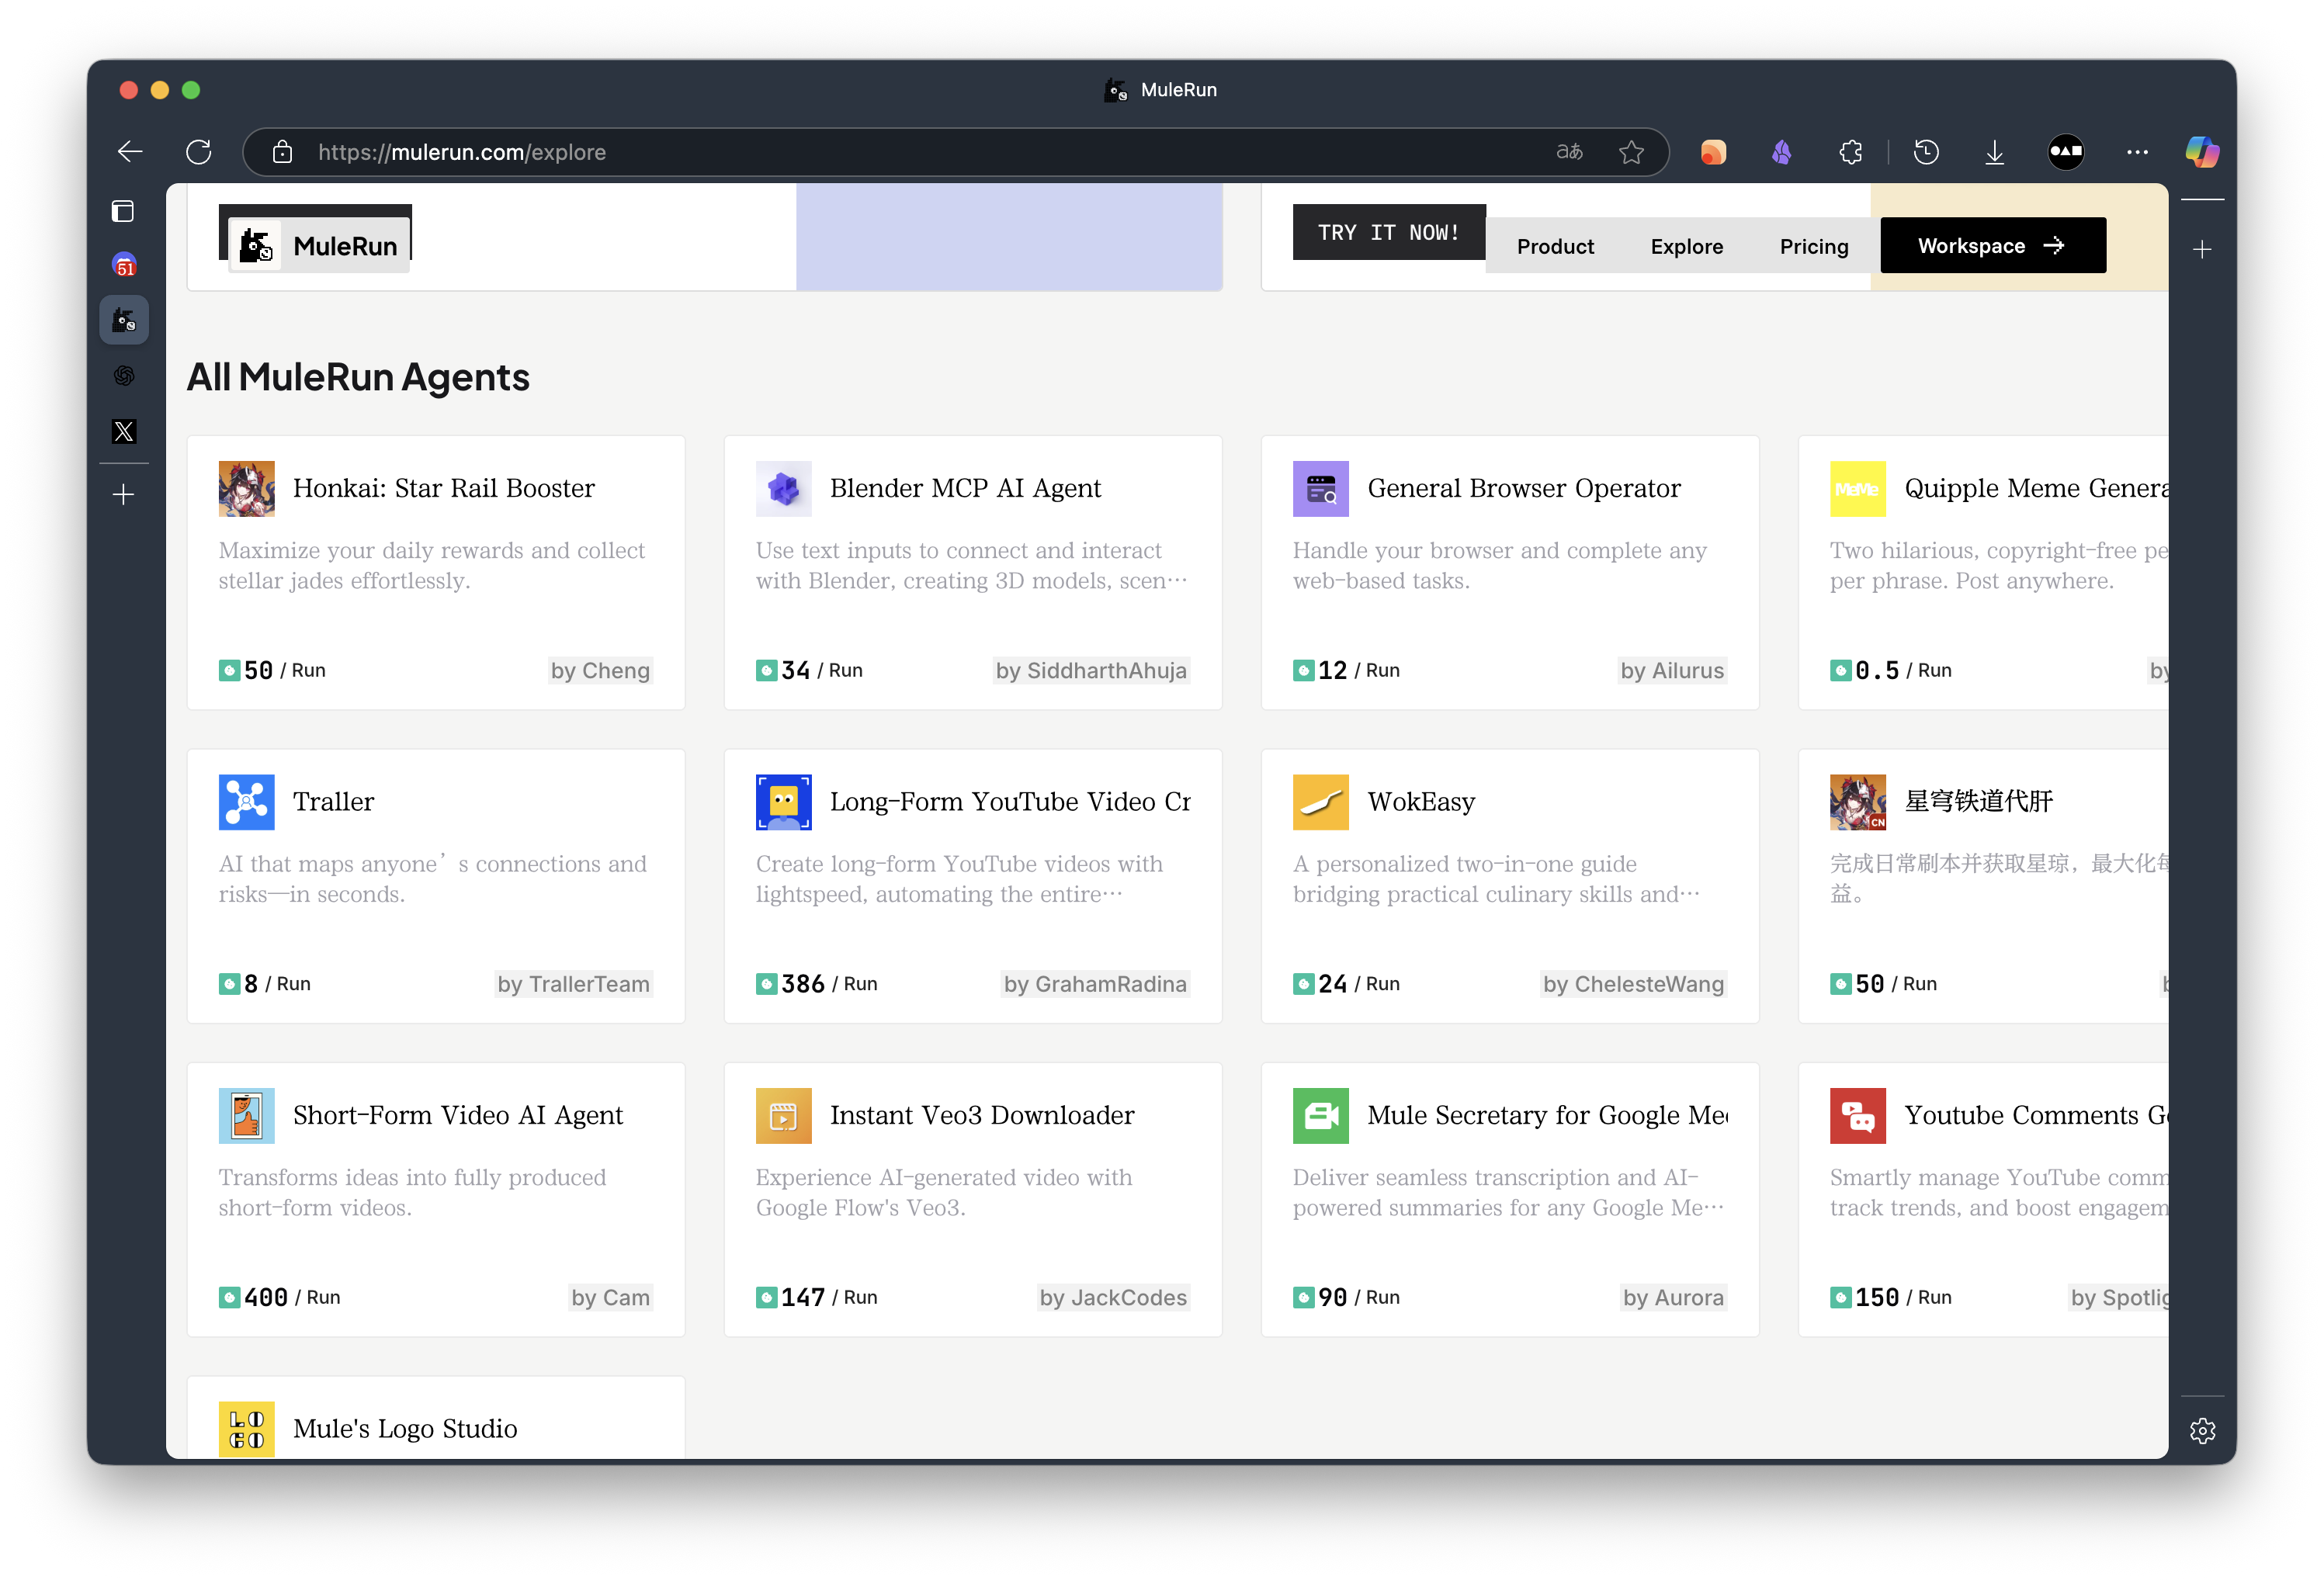The image size is (2324, 1580).
Task: Click author tag by ChelesteWang
Action: 1633,984
